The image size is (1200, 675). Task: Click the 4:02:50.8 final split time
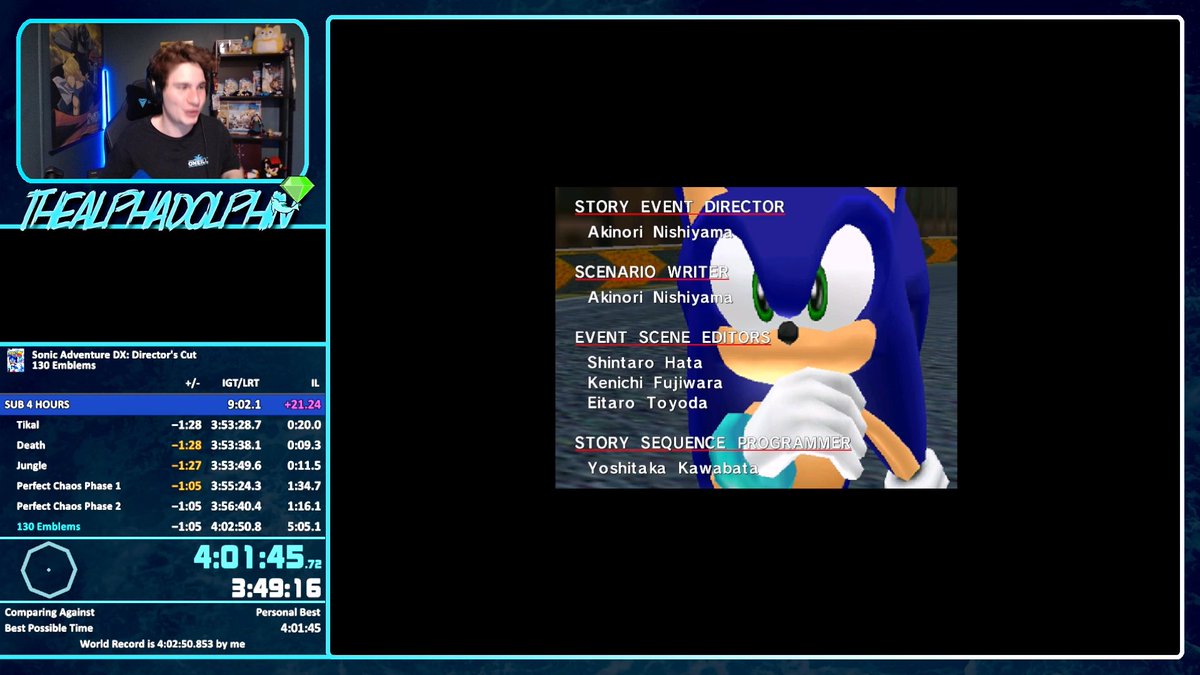point(236,526)
